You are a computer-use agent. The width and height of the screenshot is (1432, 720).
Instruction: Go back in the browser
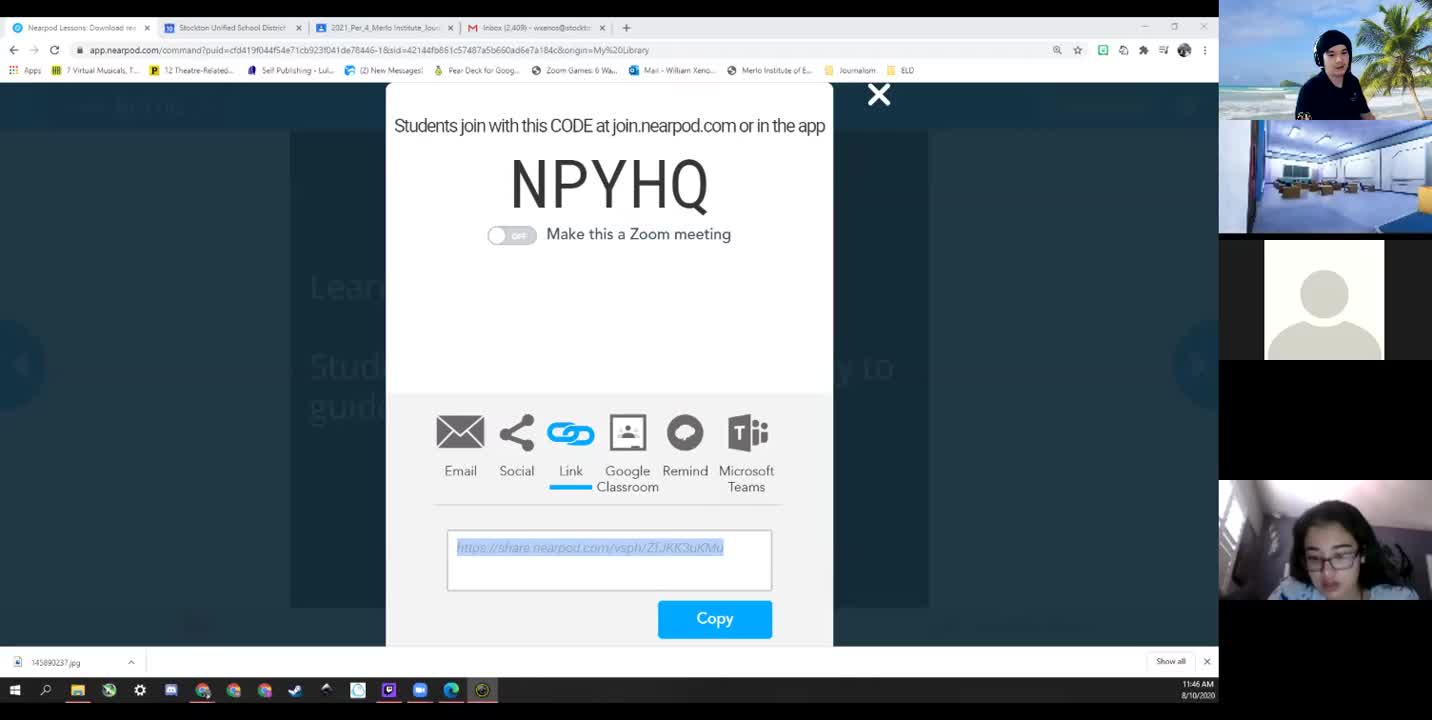[14, 50]
